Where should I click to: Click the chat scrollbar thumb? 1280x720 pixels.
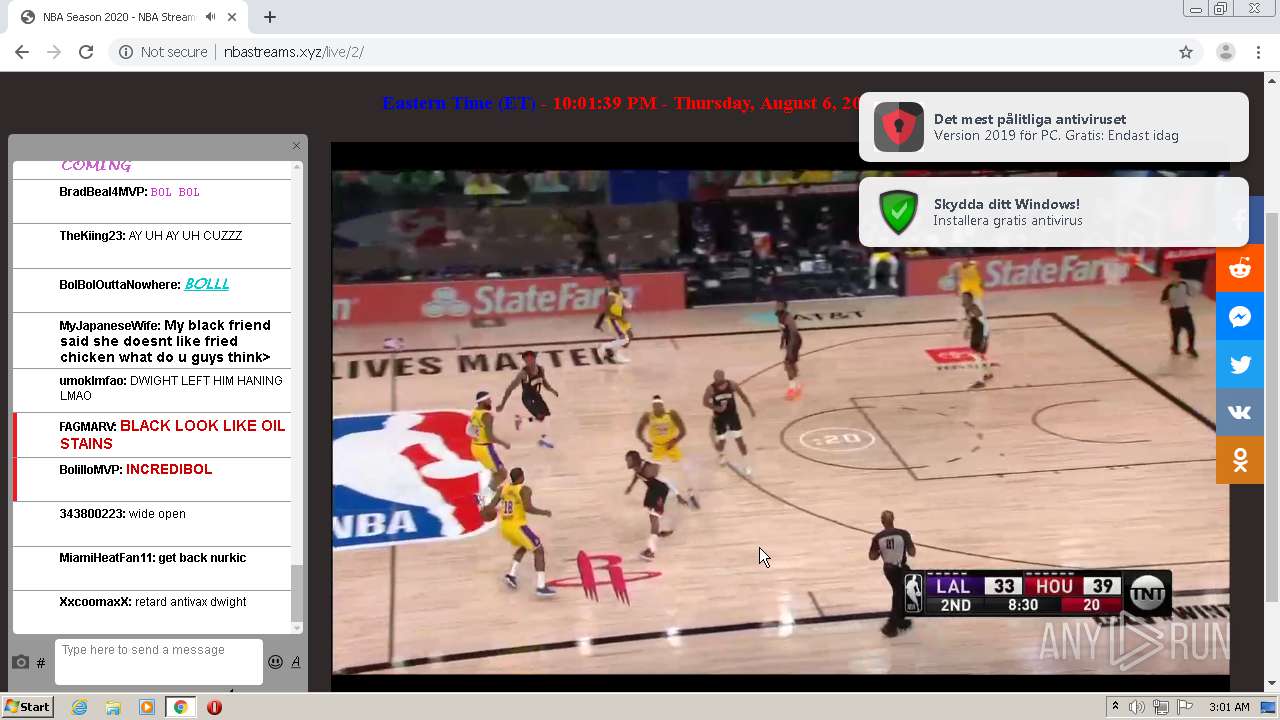coord(296,593)
